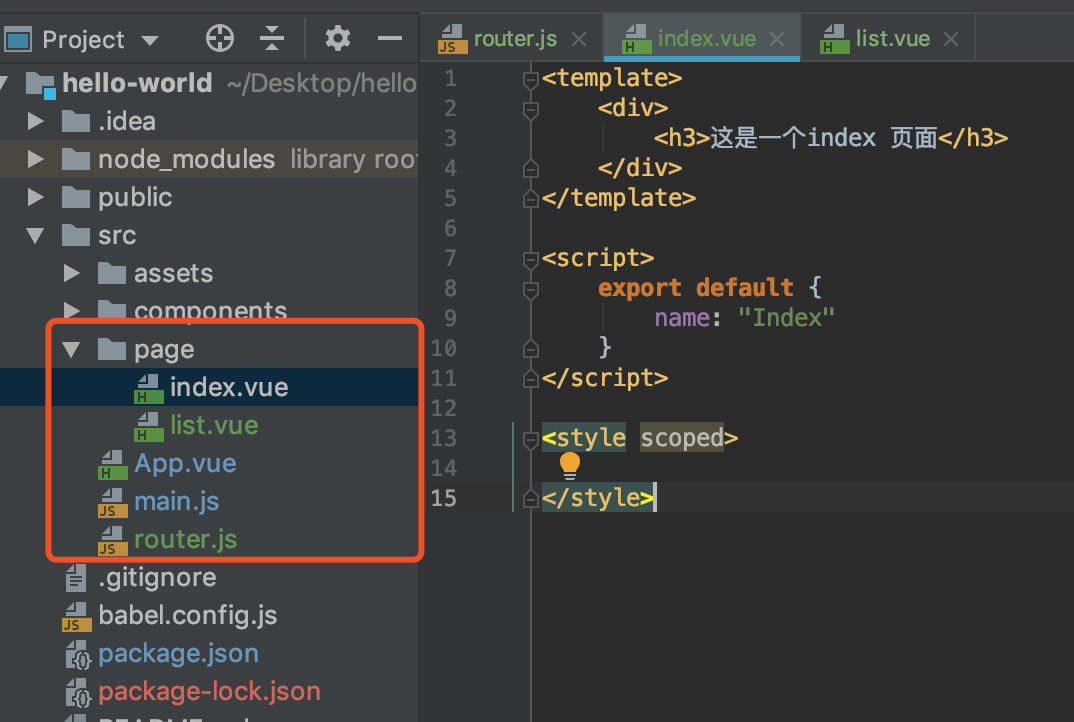Click the locate/scroll-from-source target icon

(x=220, y=38)
